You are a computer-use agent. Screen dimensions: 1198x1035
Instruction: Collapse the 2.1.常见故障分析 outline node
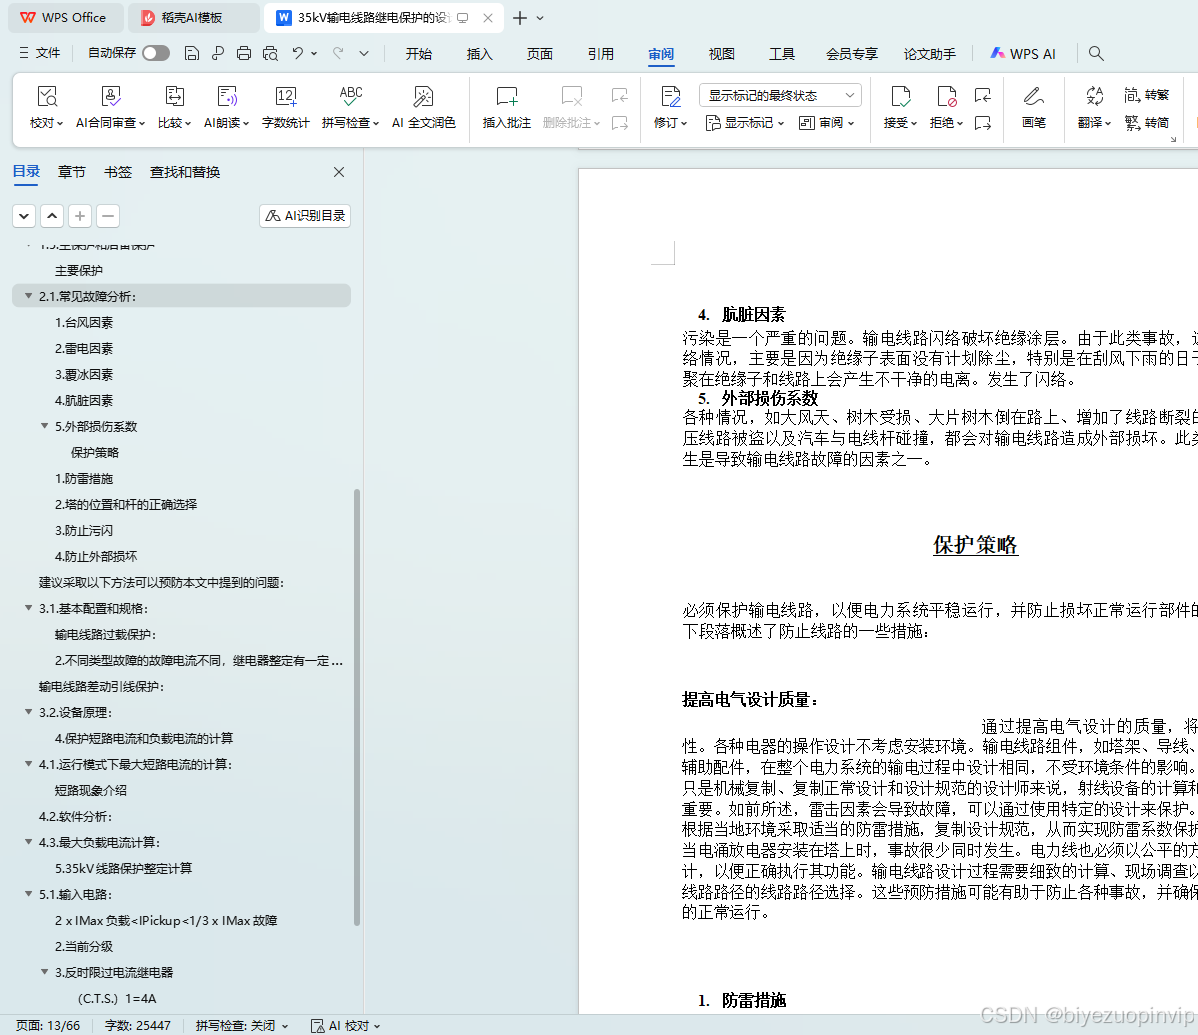(28, 296)
